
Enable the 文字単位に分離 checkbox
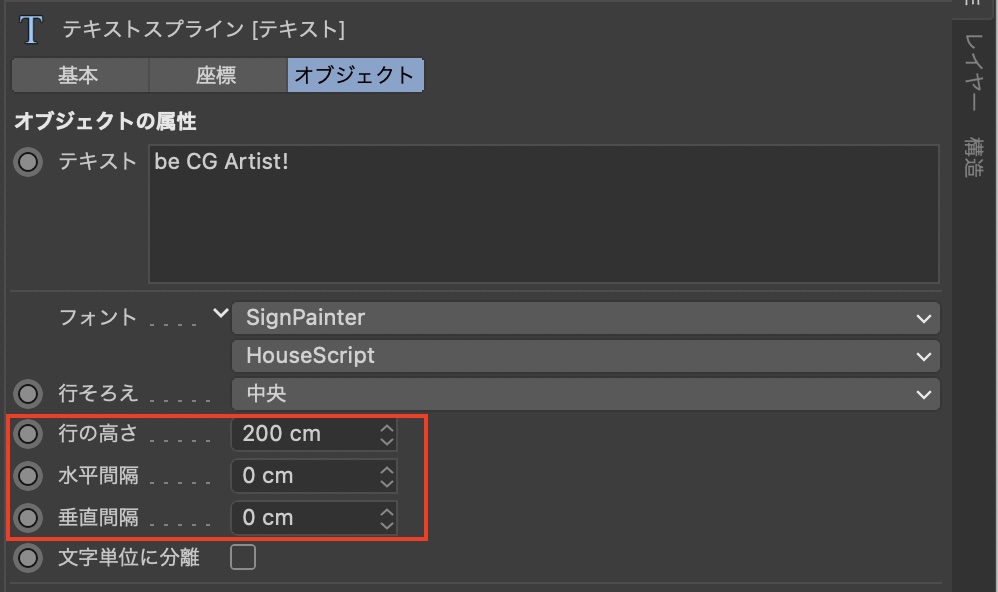(243, 558)
